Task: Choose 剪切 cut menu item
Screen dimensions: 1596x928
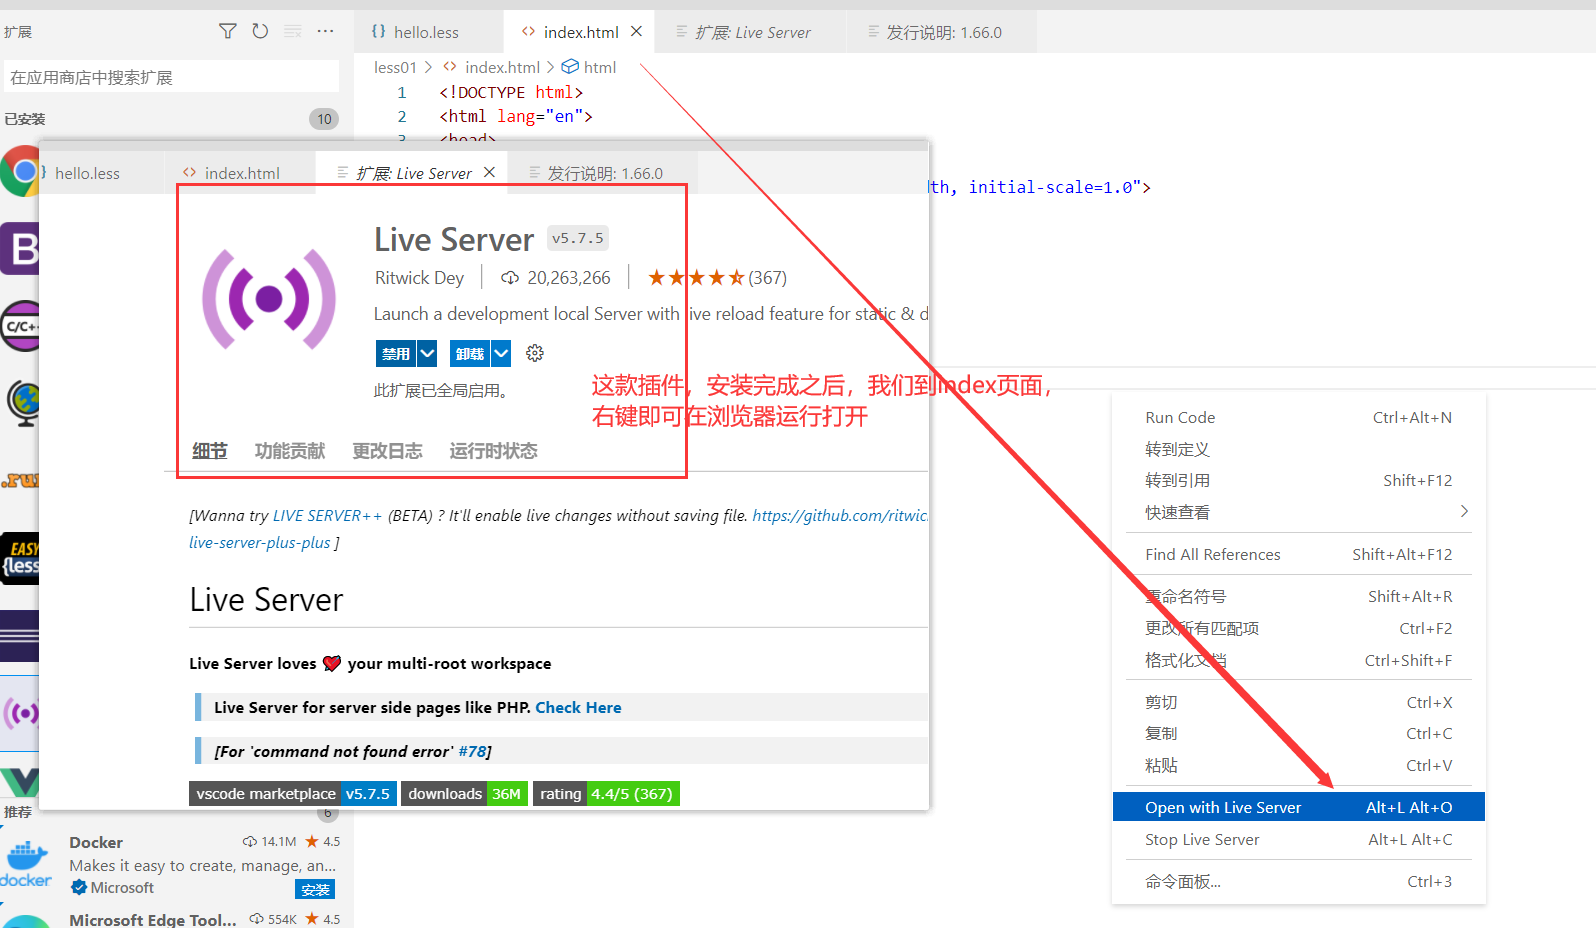Action: 1298,702
